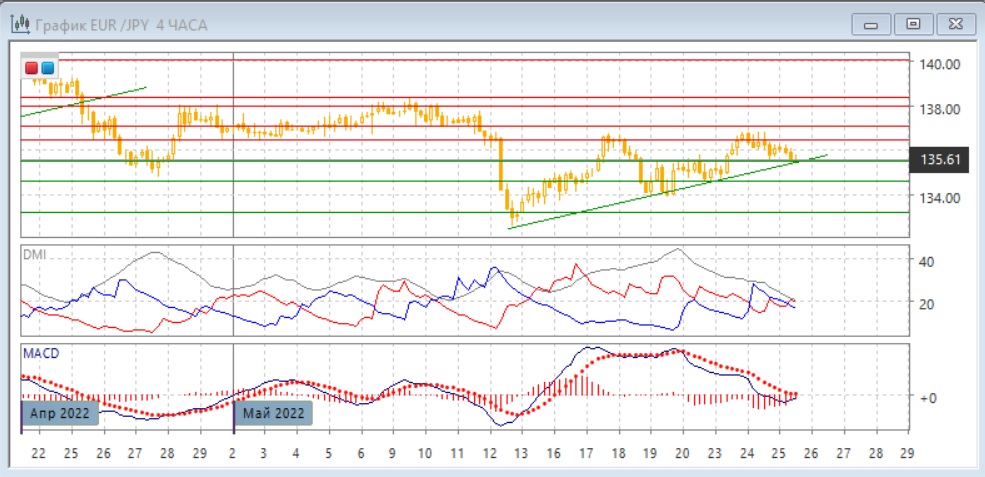Viewport: 985px width, 477px height.
Task: Click the 138.00 price level on axis
Action: coord(941,109)
